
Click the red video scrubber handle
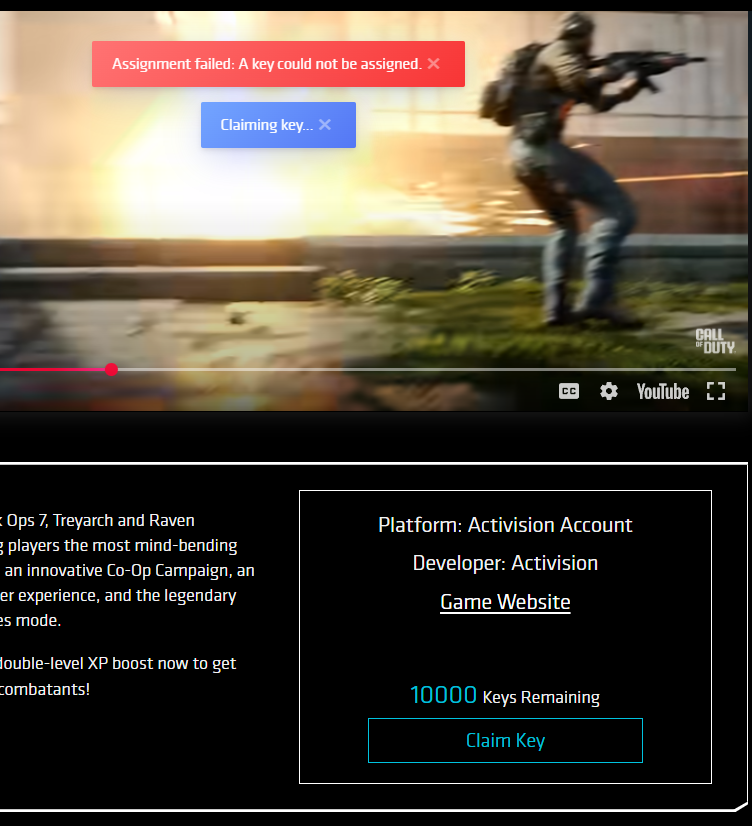tap(111, 370)
